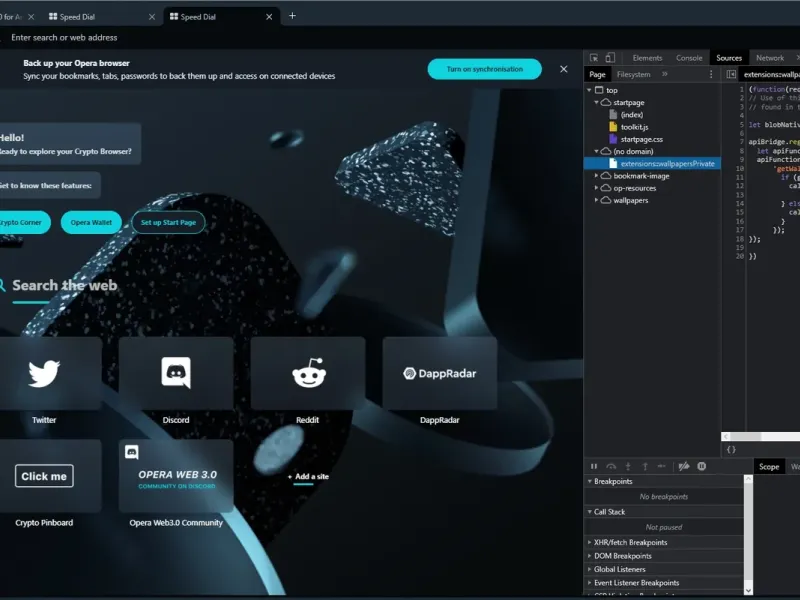This screenshot has width=800, height=600.
Task: Click the step into icon
Action: 628,466
